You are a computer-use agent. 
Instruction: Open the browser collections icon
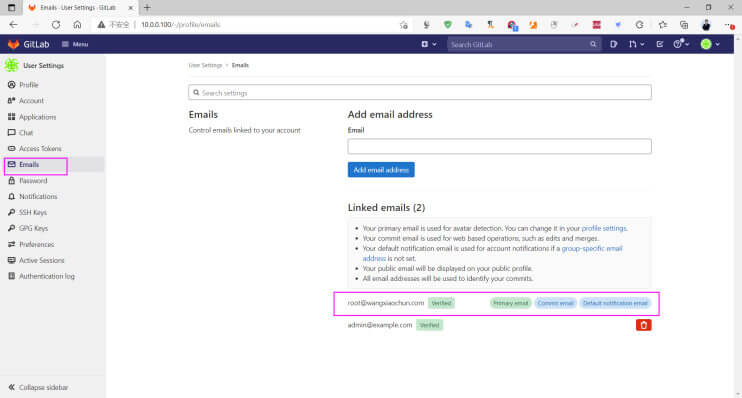[684, 25]
